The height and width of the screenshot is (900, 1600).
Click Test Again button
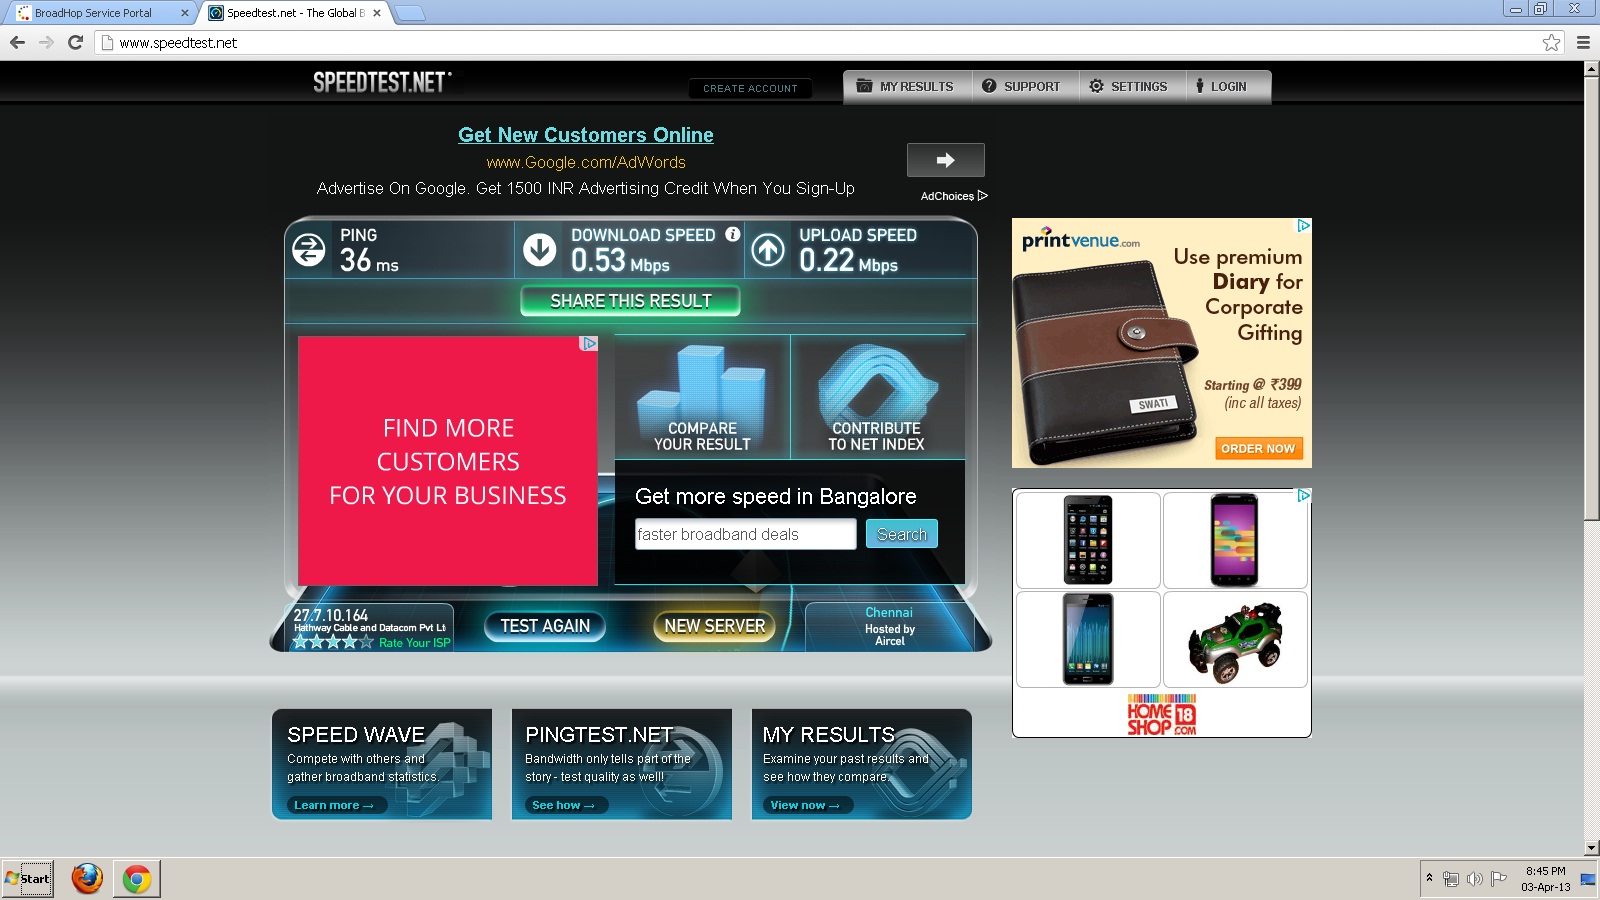tap(545, 626)
